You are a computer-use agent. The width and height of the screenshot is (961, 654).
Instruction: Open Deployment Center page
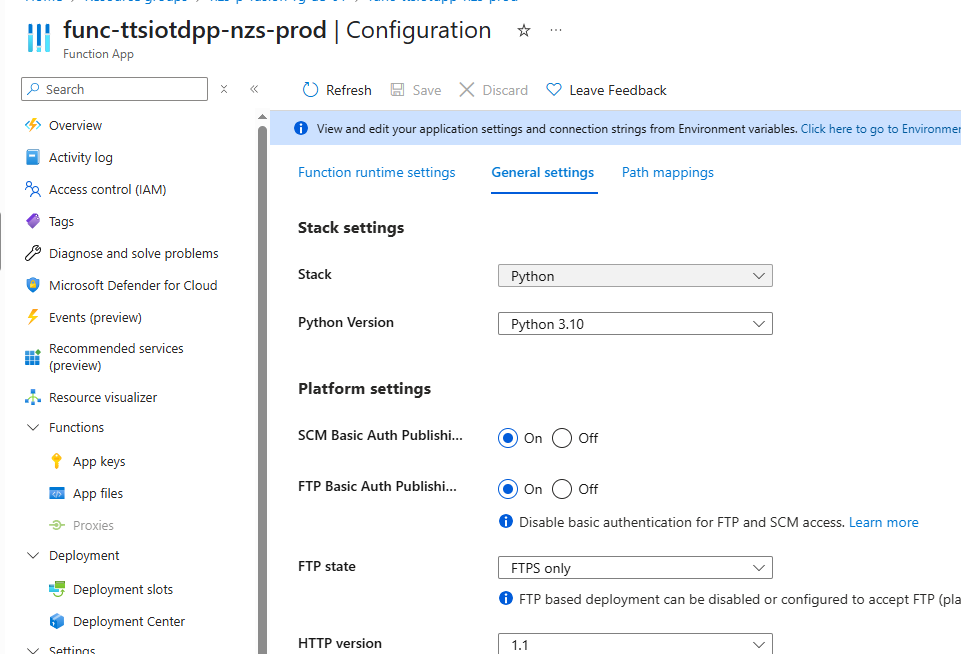(x=129, y=622)
